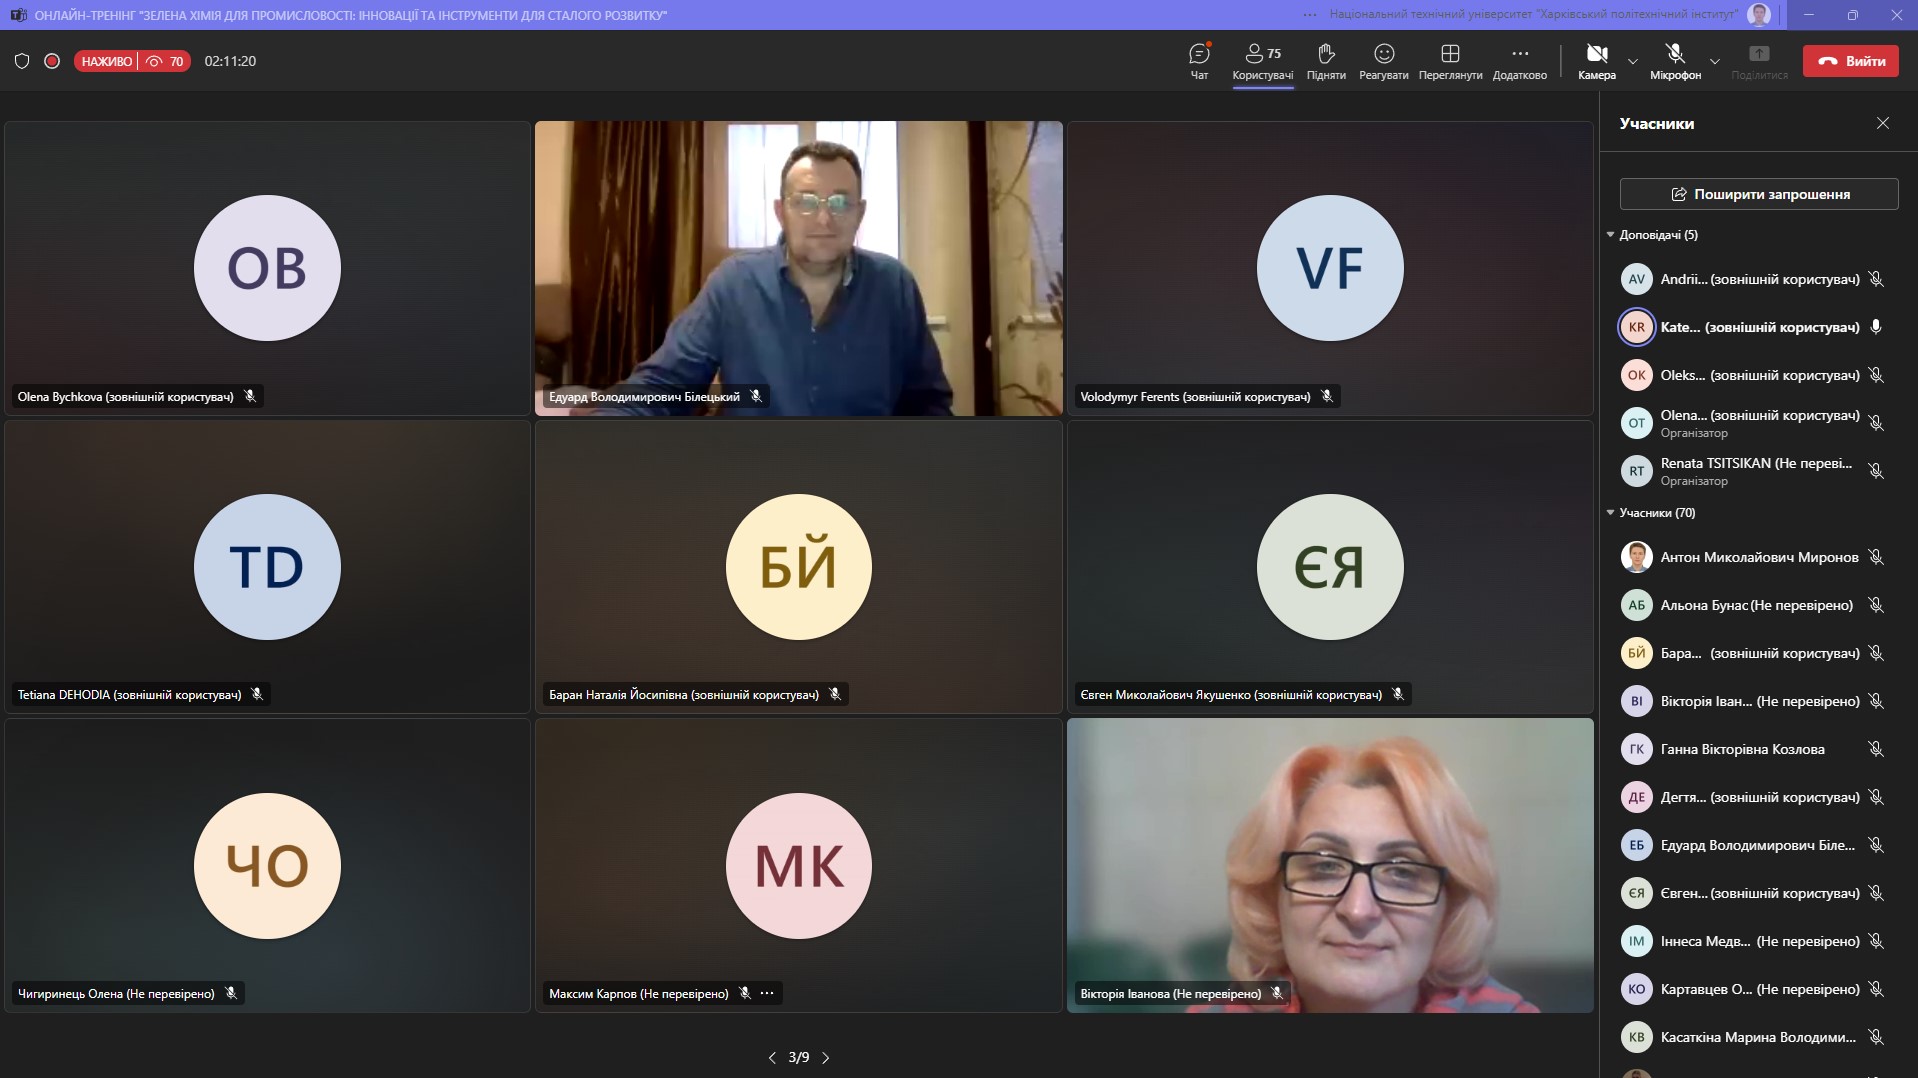Click the muted mic icon next to Andrii
The width and height of the screenshot is (1918, 1078).
[1876, 279]
